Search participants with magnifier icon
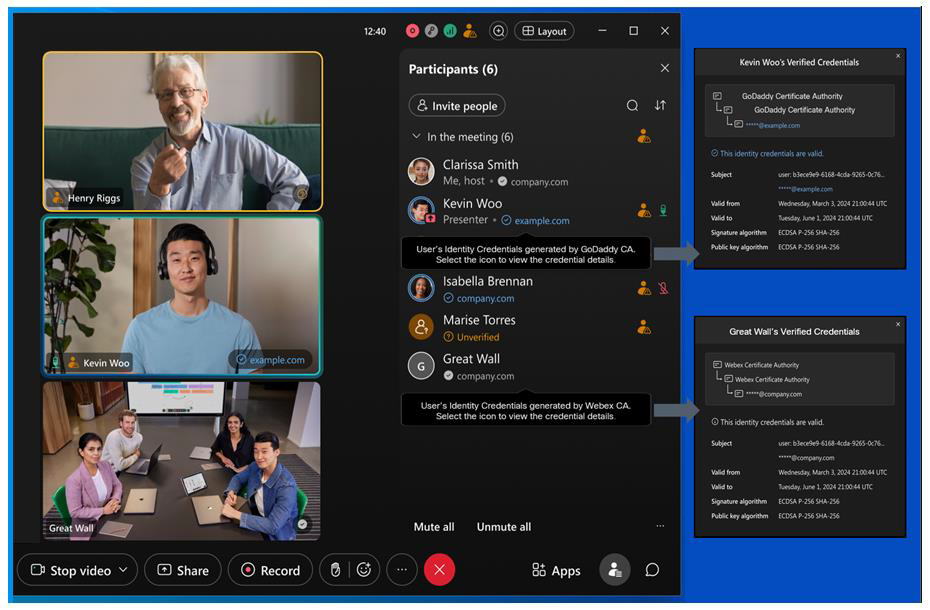Viewport: 930px width, 610px height. point(632,106)
